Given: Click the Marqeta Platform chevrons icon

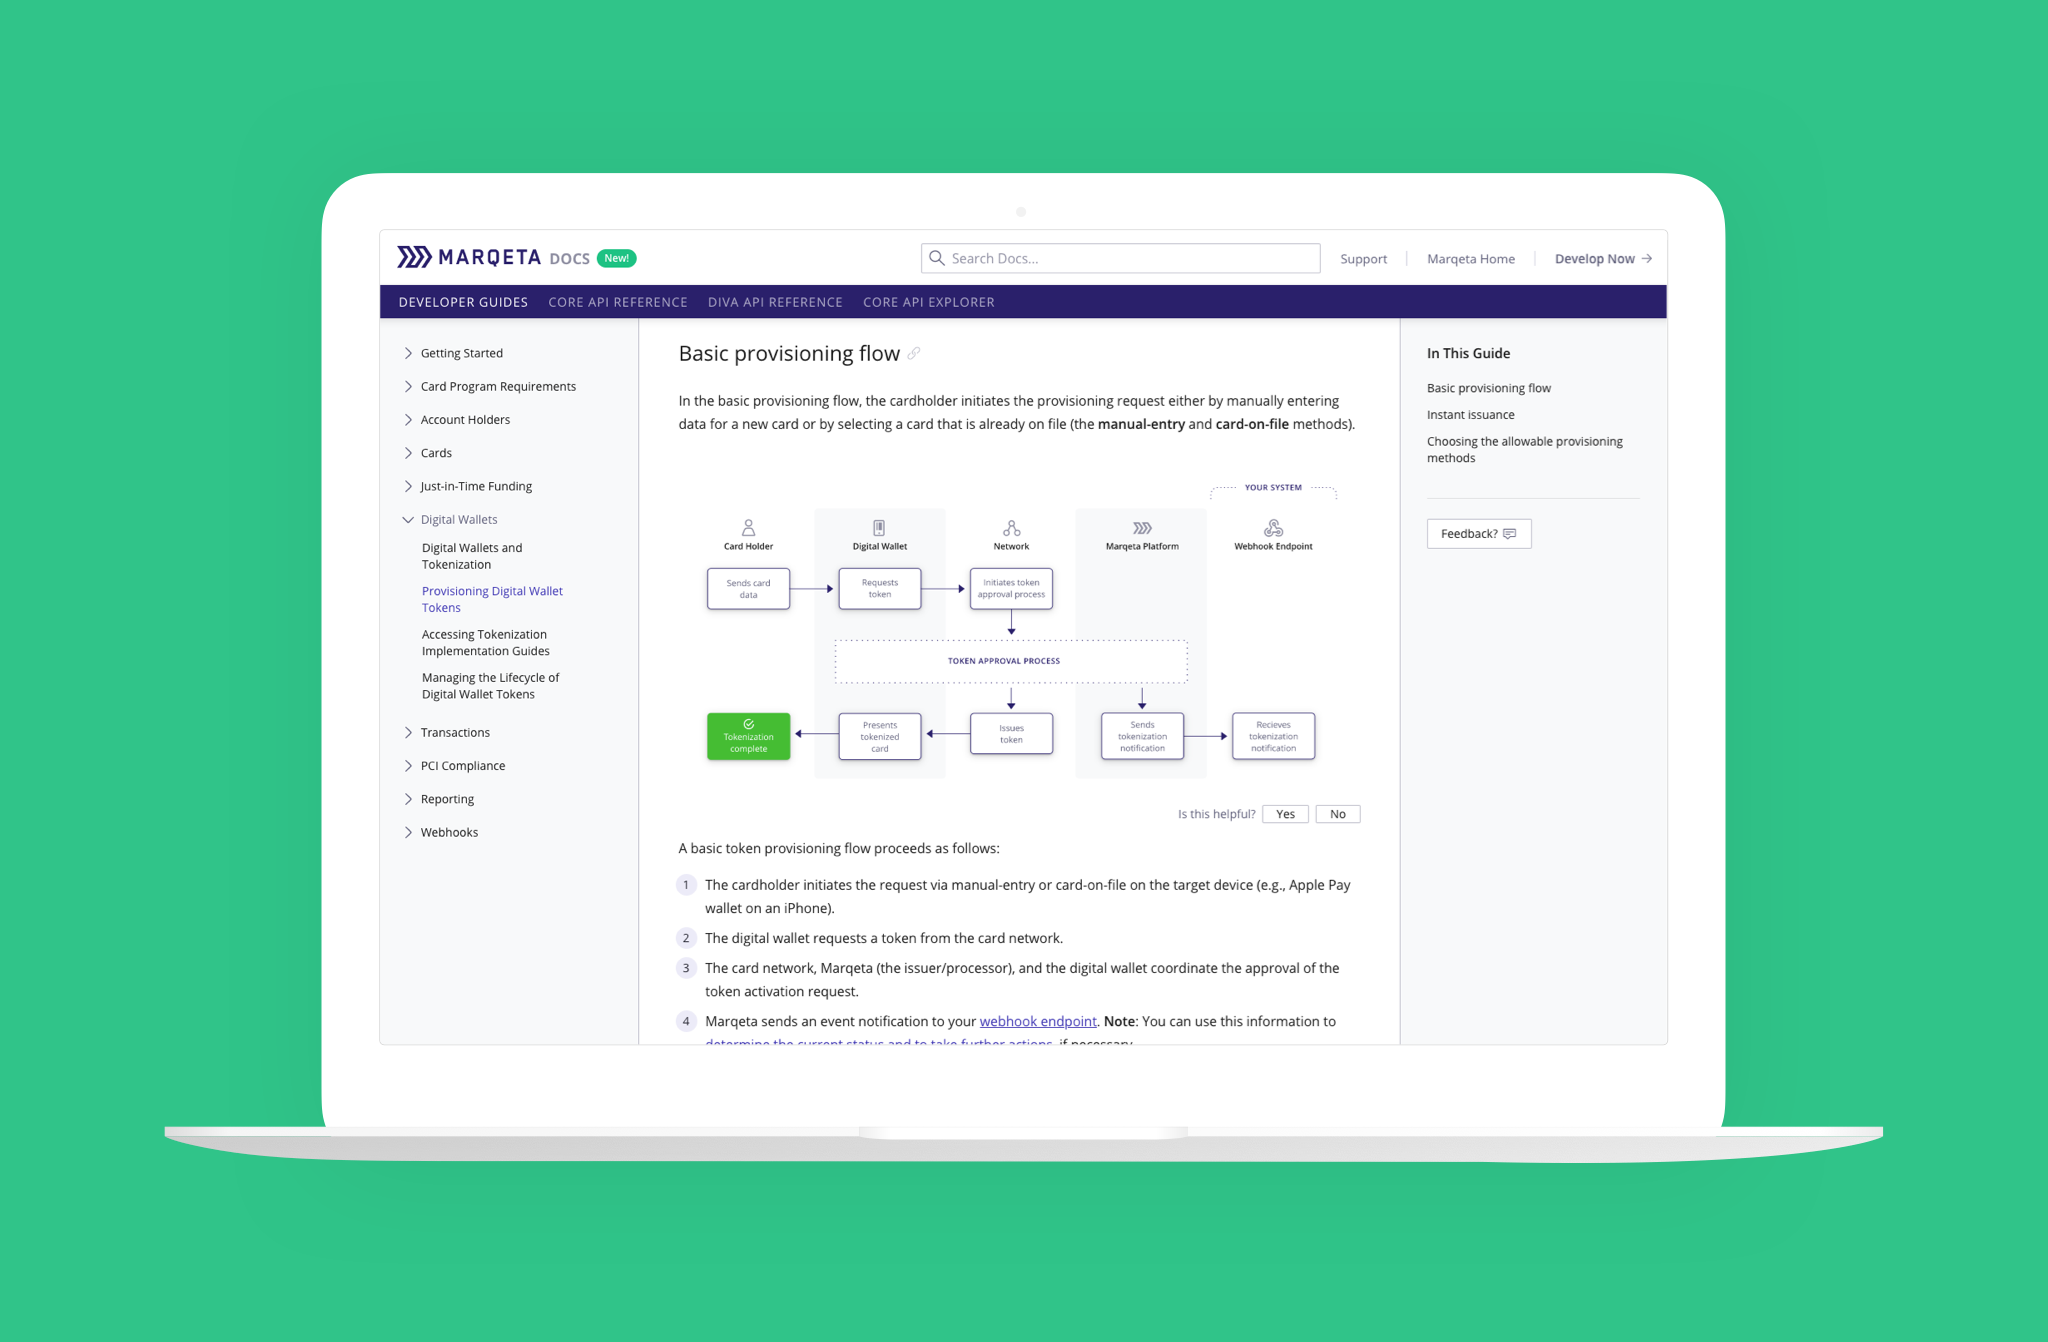Looking at the screenshot, I should 1142,528.
